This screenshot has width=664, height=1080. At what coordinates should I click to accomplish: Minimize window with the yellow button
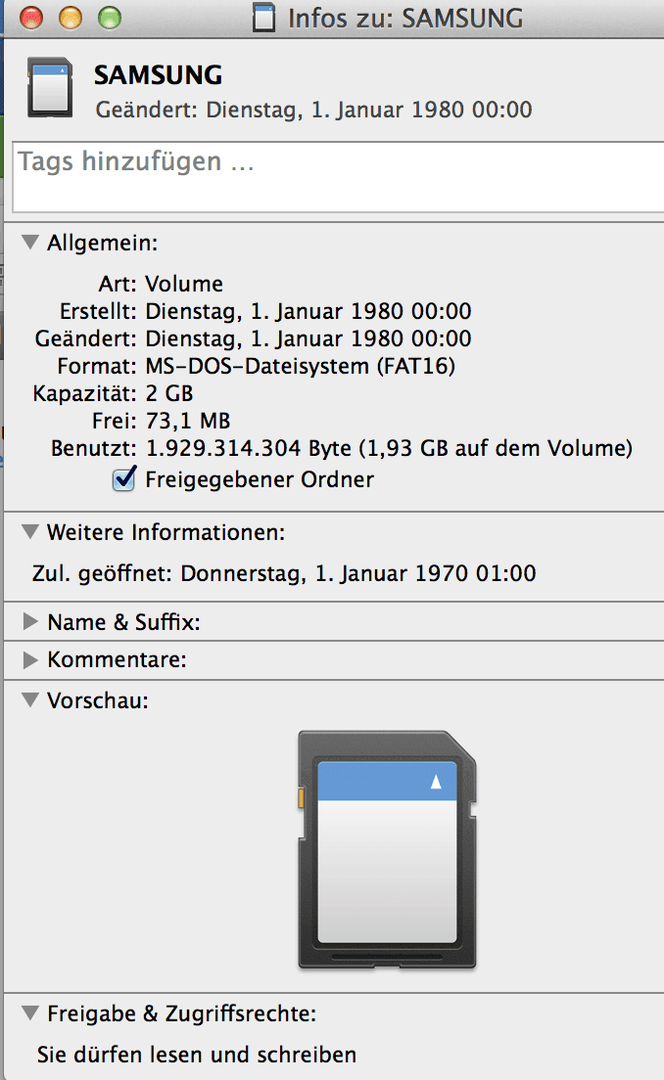pos(70,18)
